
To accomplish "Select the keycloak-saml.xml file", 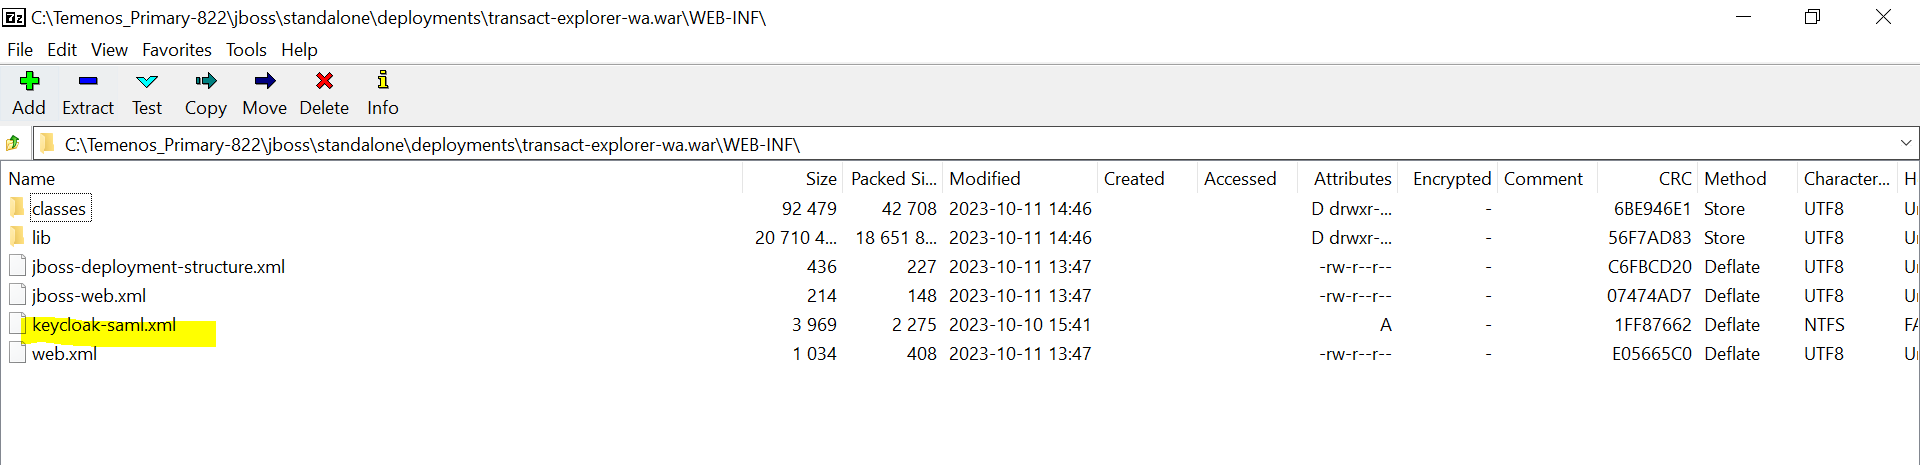I will click(x=104, y=325).
